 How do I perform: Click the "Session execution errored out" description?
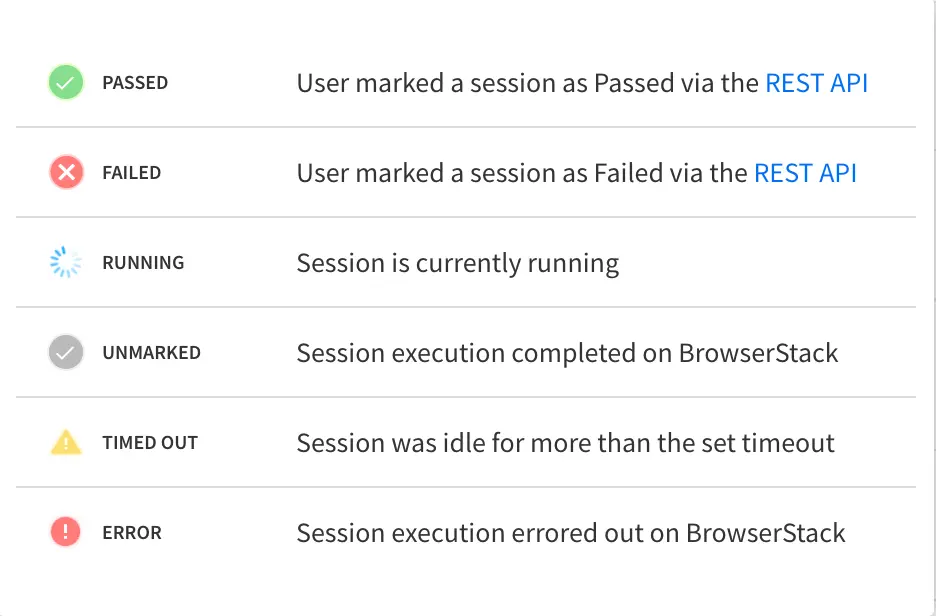[x=570, y=533]
